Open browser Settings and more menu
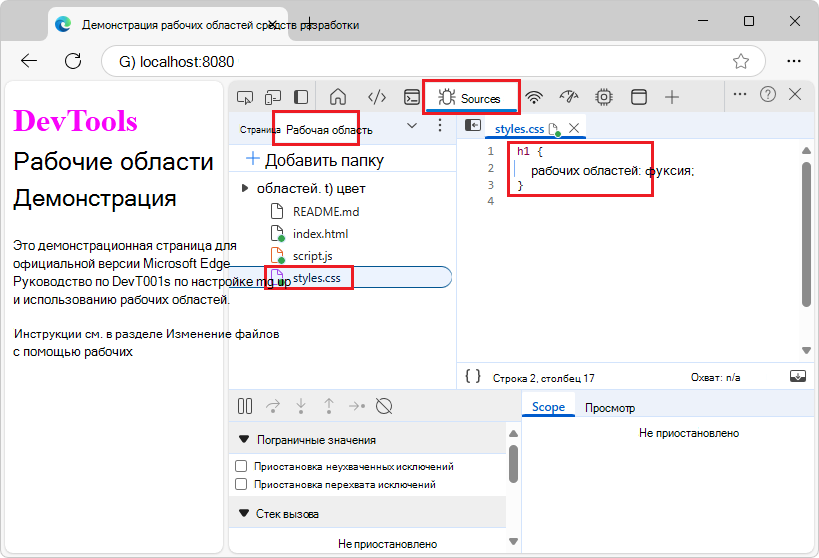This screenshot has width=819, height=558. click(794, 61)
